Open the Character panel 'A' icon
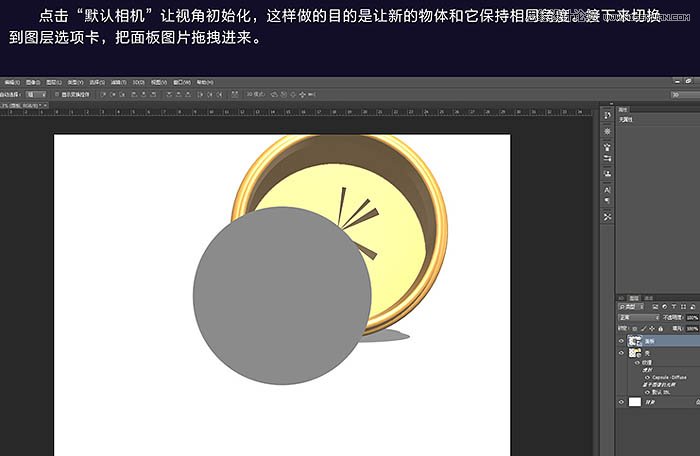 click(x=607, y=189)
